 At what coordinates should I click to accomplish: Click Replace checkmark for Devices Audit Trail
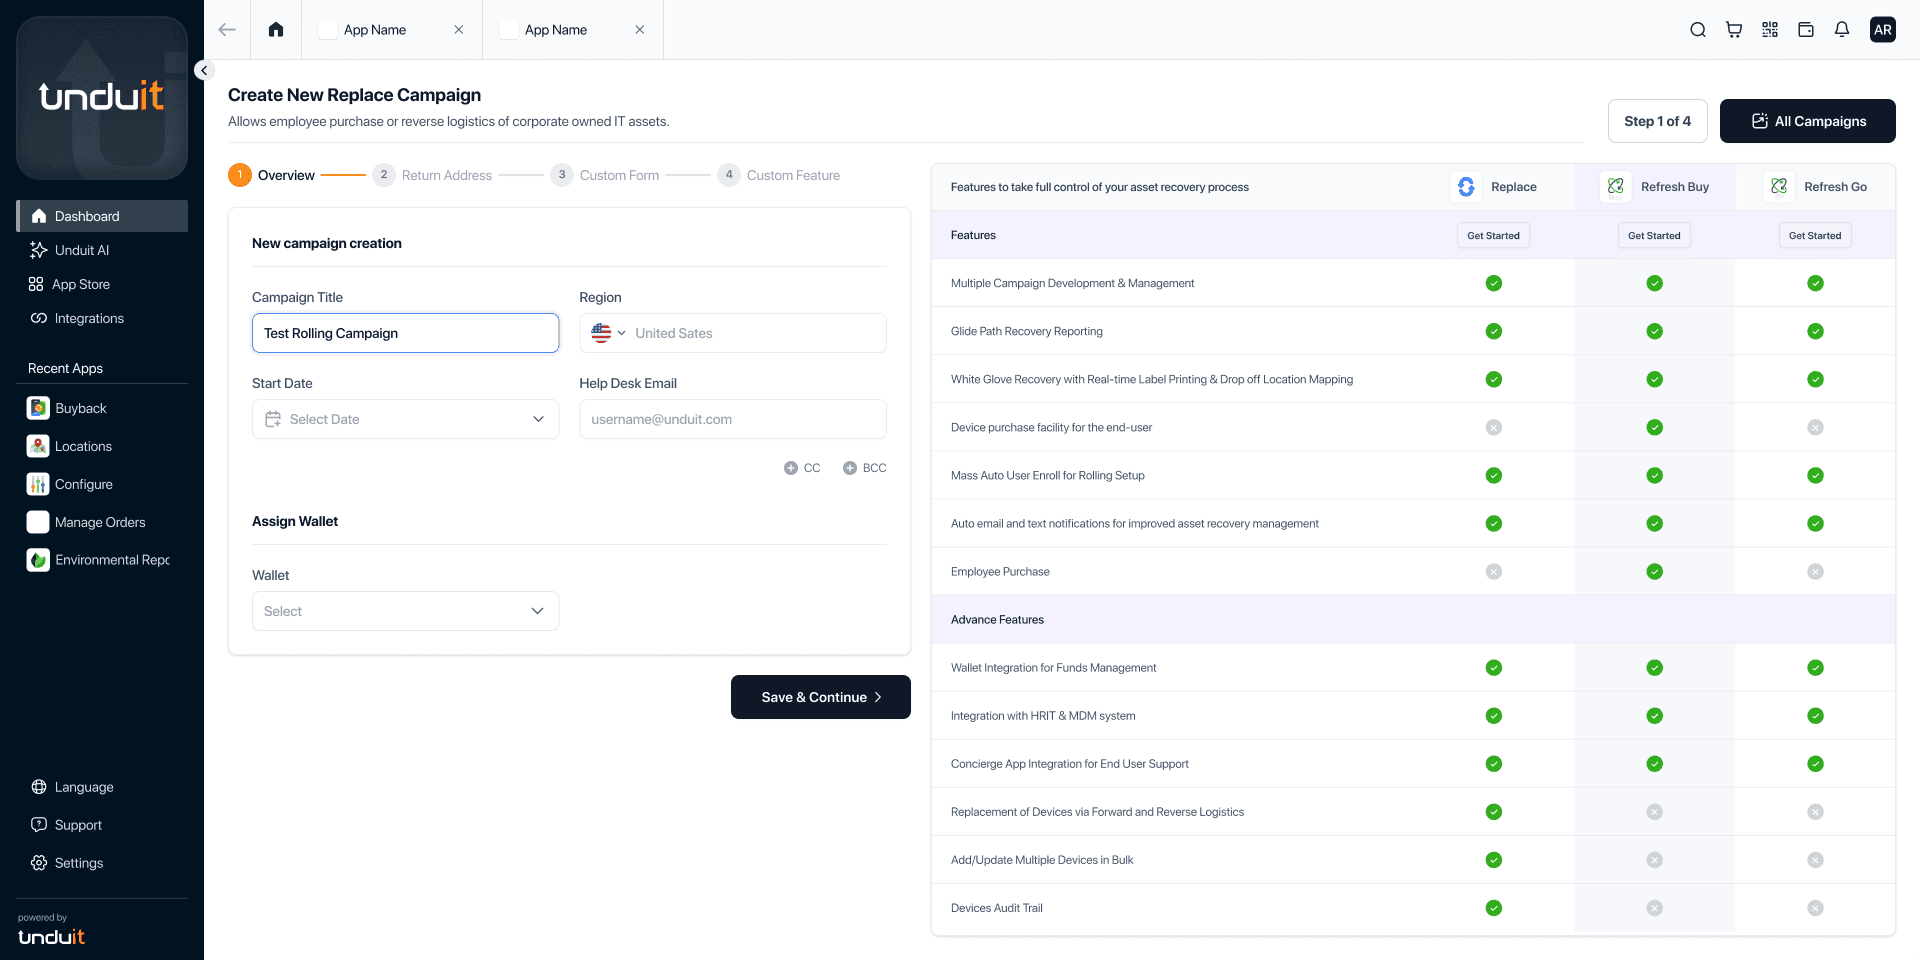(1493, 908)
